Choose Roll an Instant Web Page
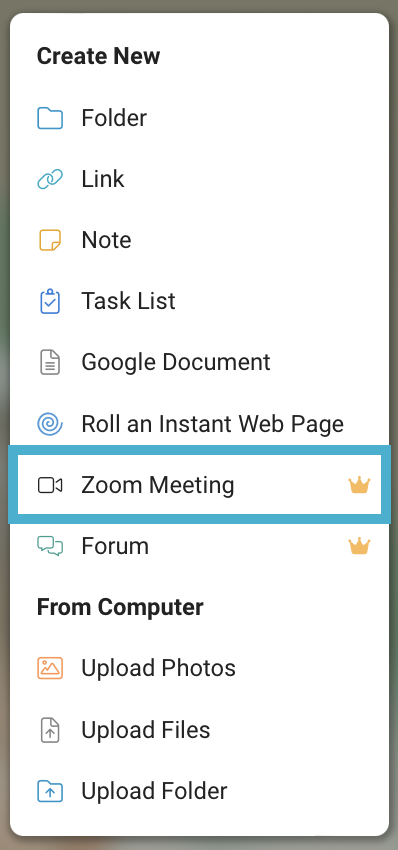Screen dimensions: 398x850 coord(199,423)
